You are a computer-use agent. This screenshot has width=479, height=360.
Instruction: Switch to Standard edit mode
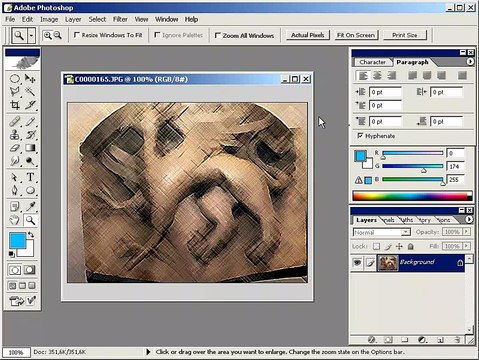[x=15, y=270]
